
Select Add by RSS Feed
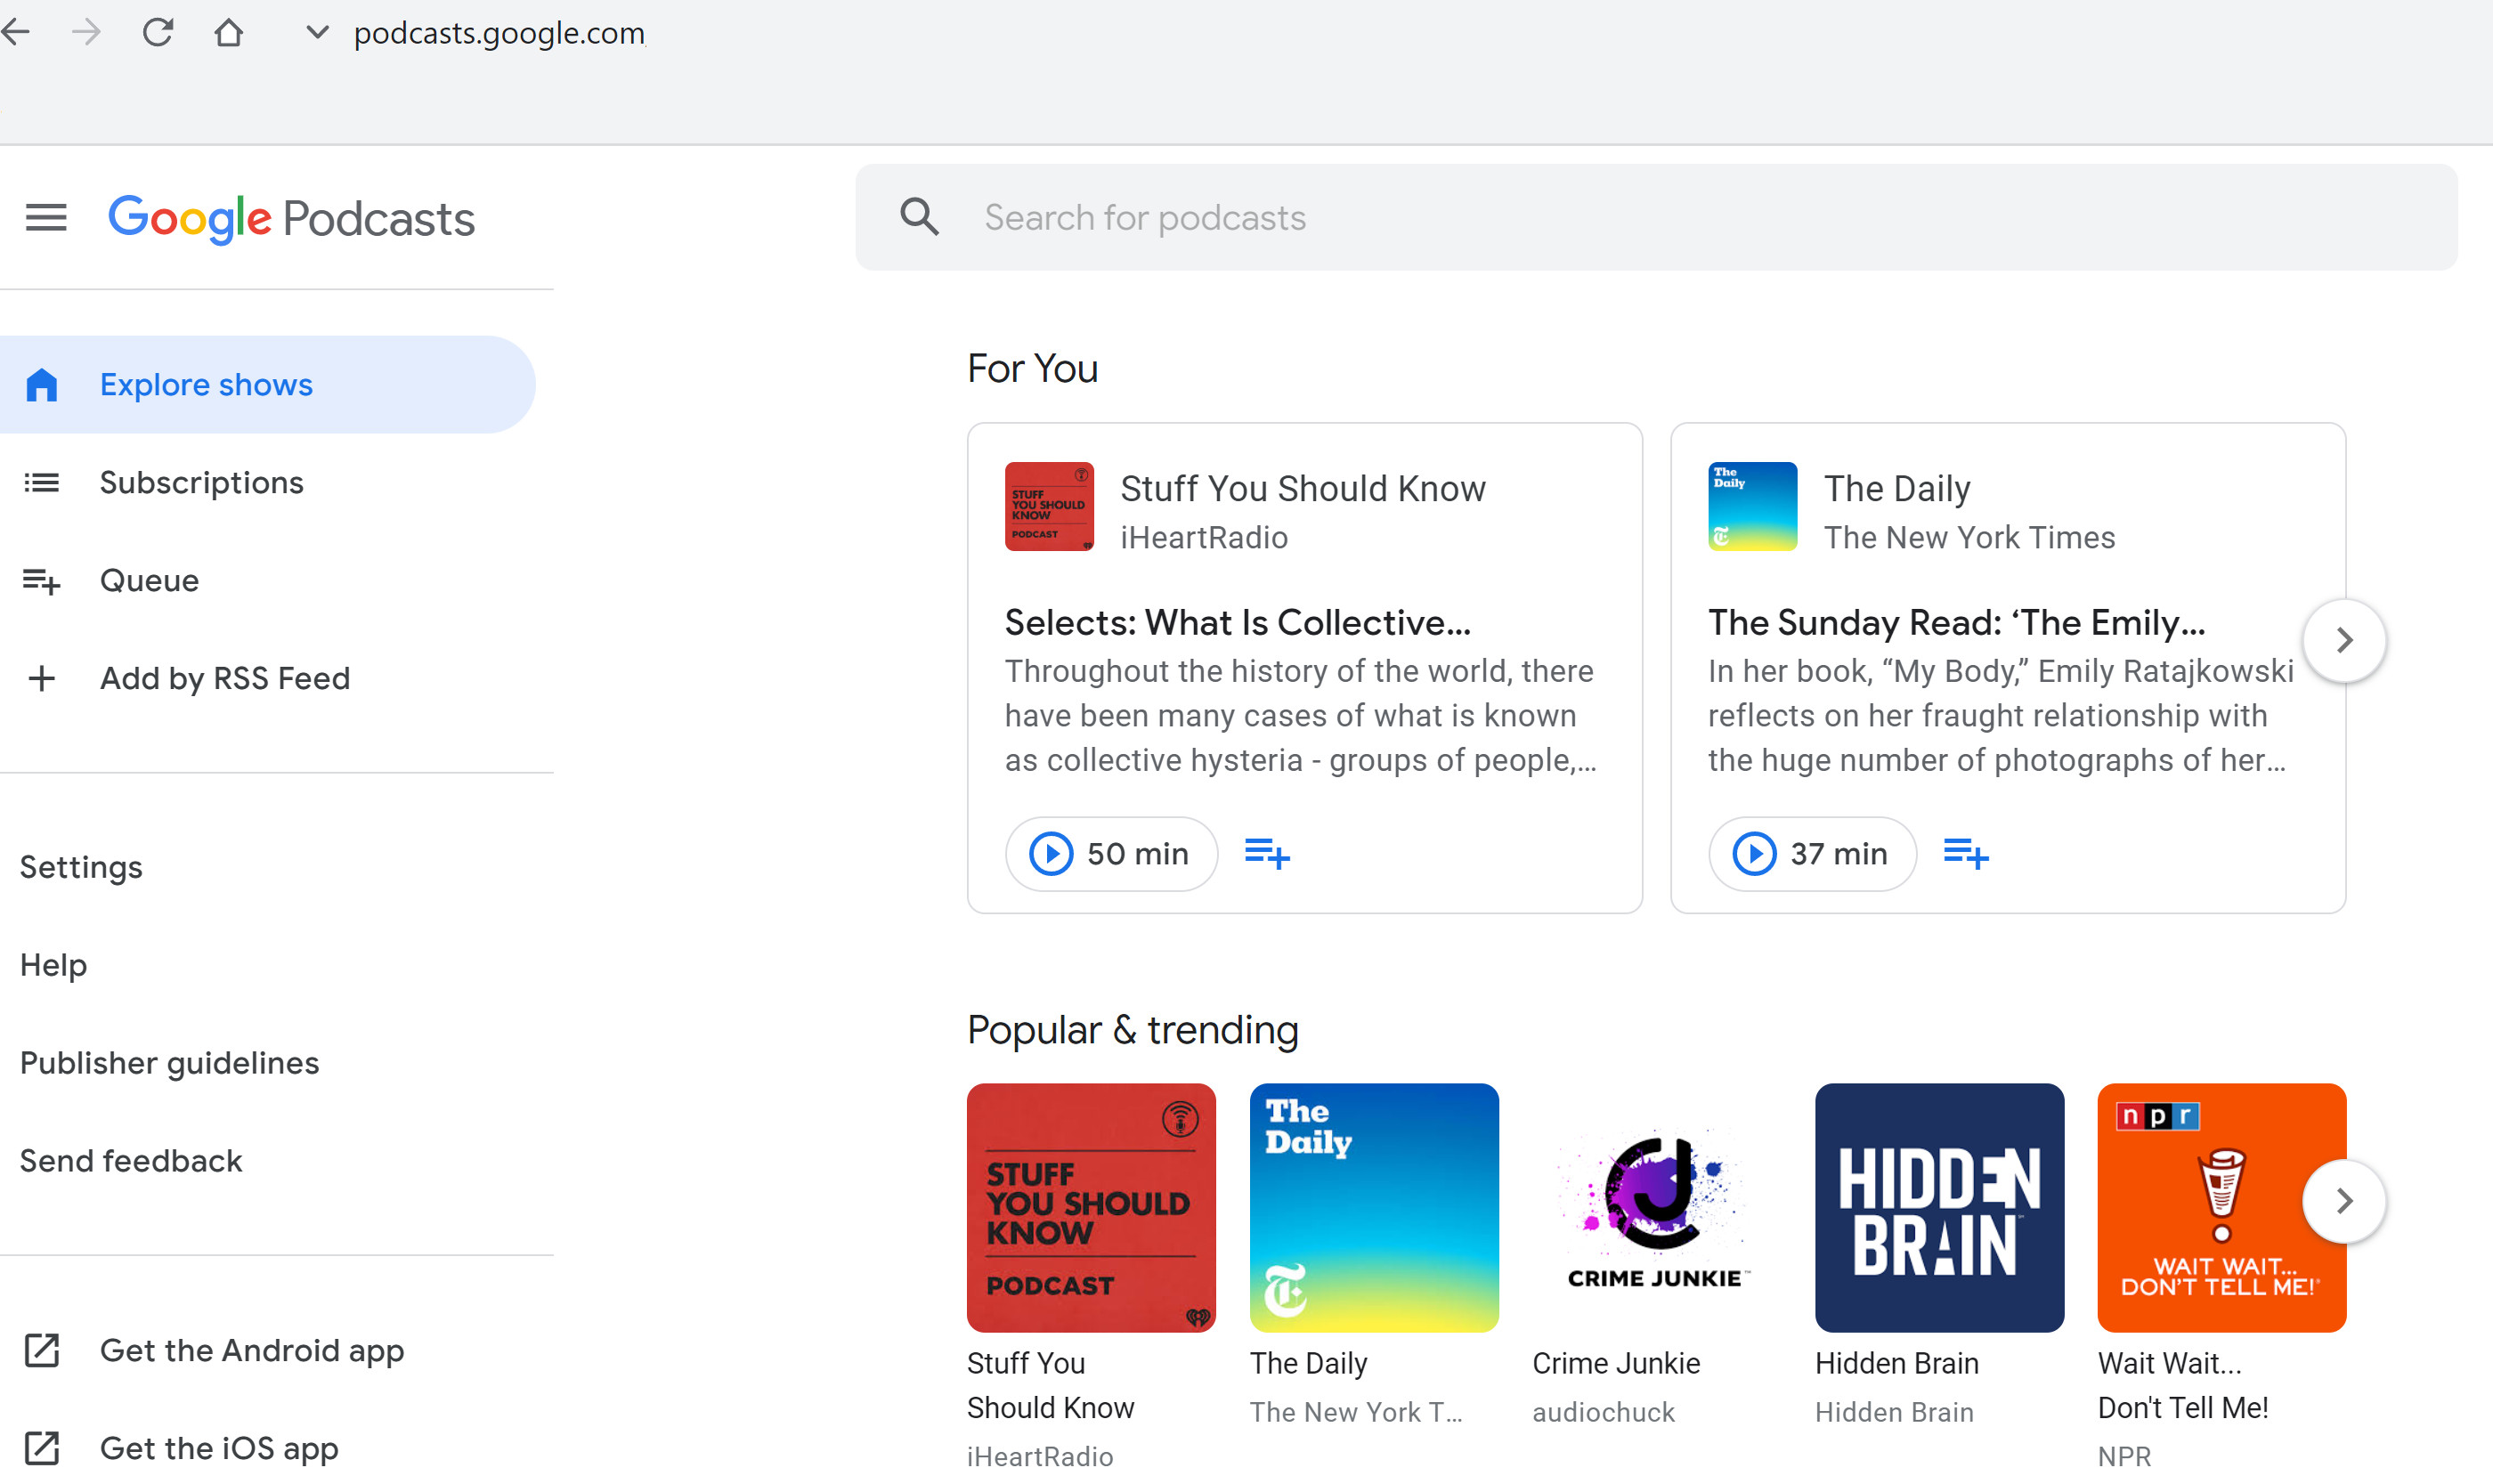(x=224, y=679)
